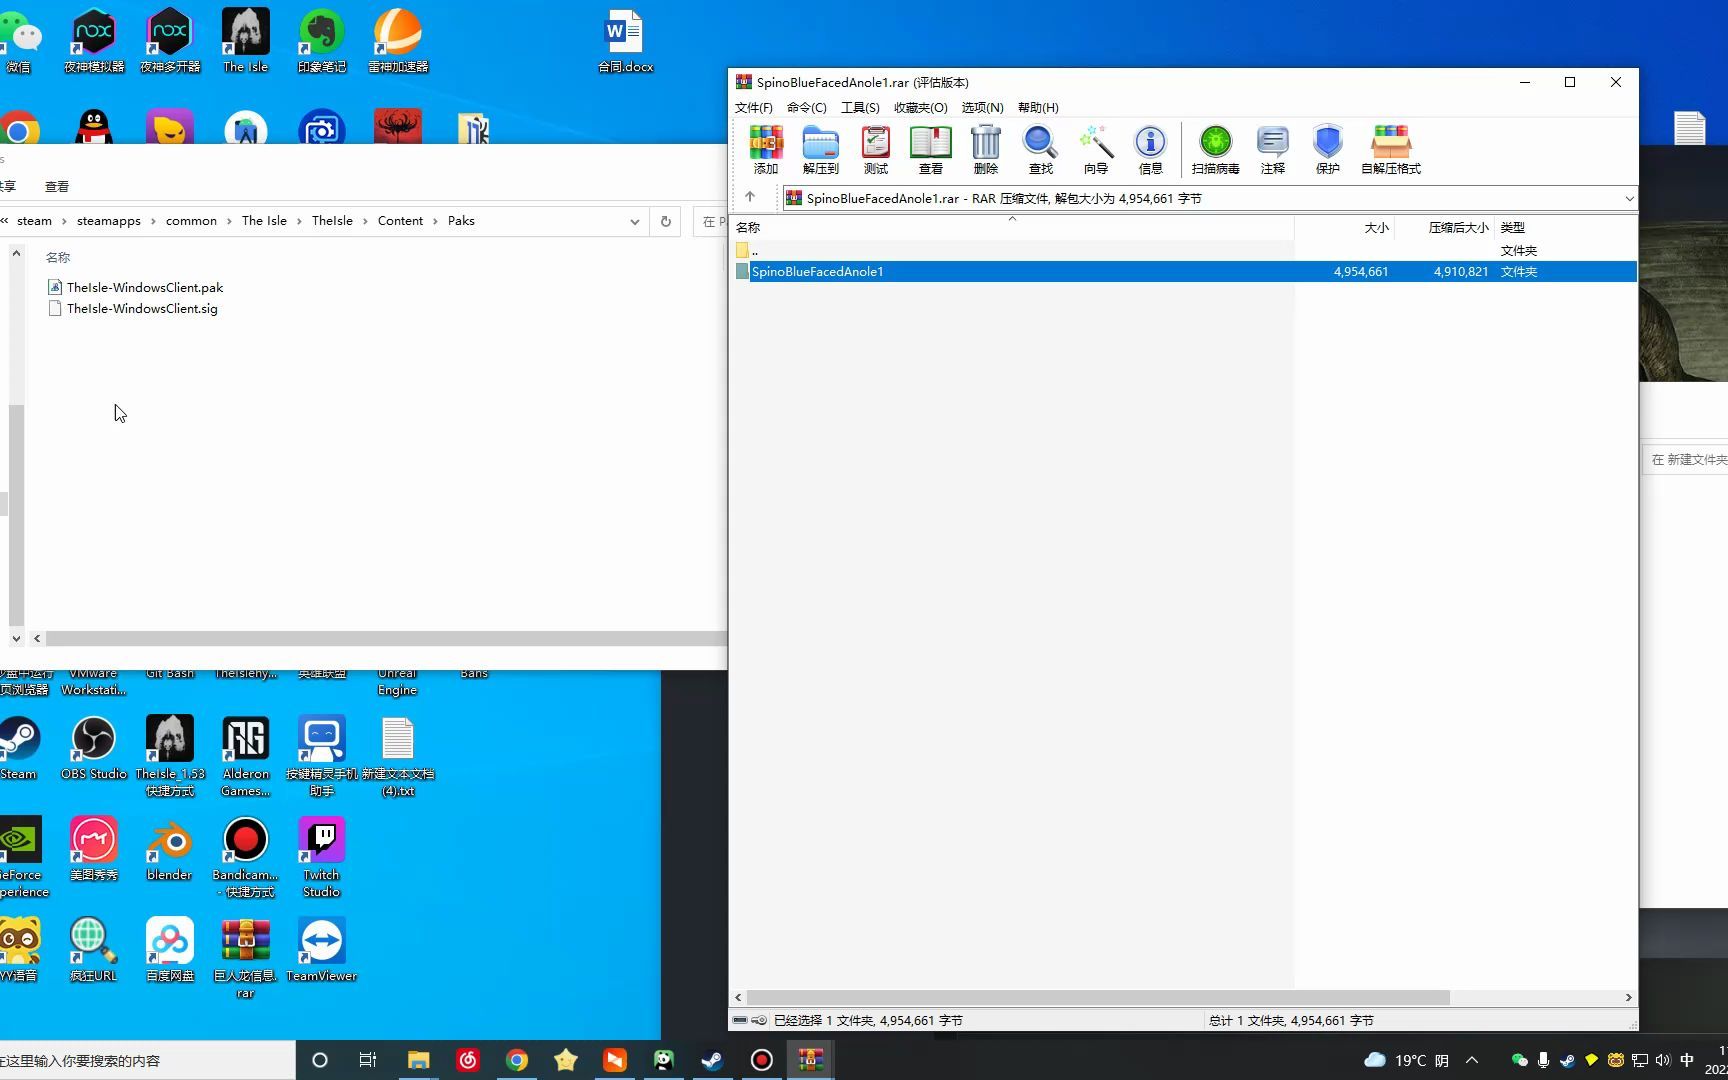The height and width of the screenshot is (1080, 1728).
Task: Click Explorer refresh button
Action: point(666,221)
